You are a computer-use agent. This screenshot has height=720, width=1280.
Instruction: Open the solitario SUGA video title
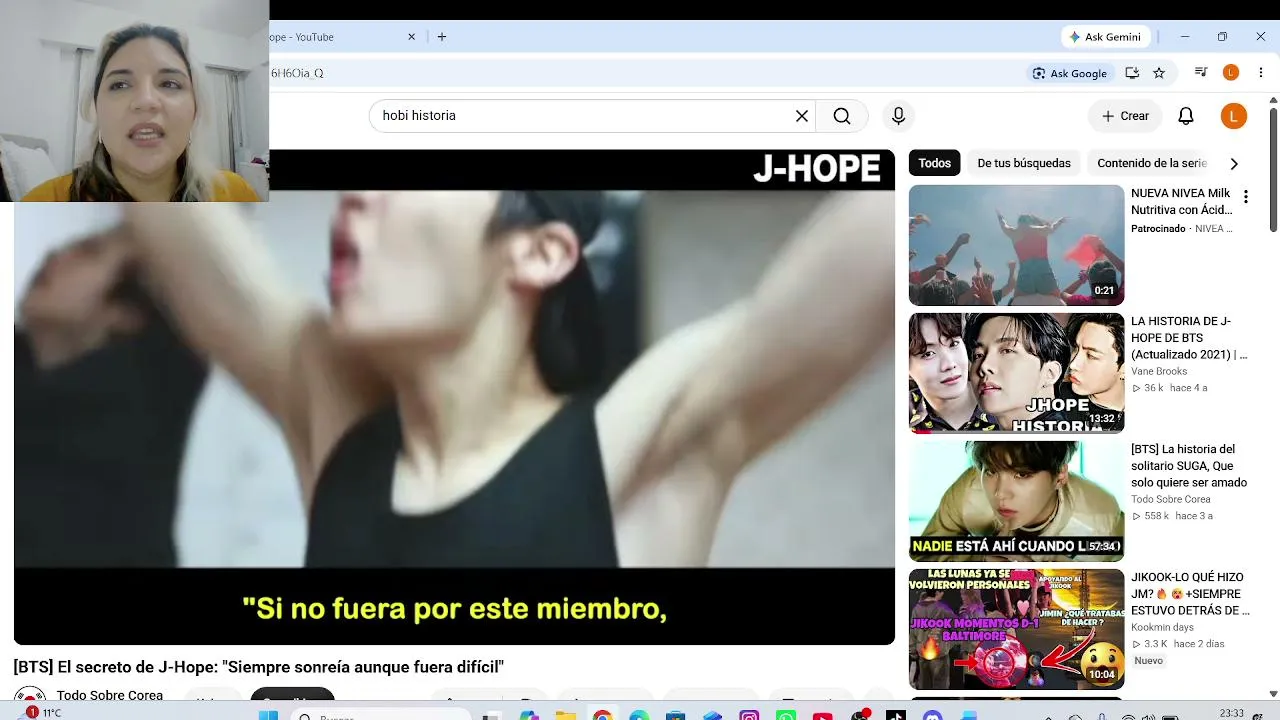click(x=1189, y=466)
